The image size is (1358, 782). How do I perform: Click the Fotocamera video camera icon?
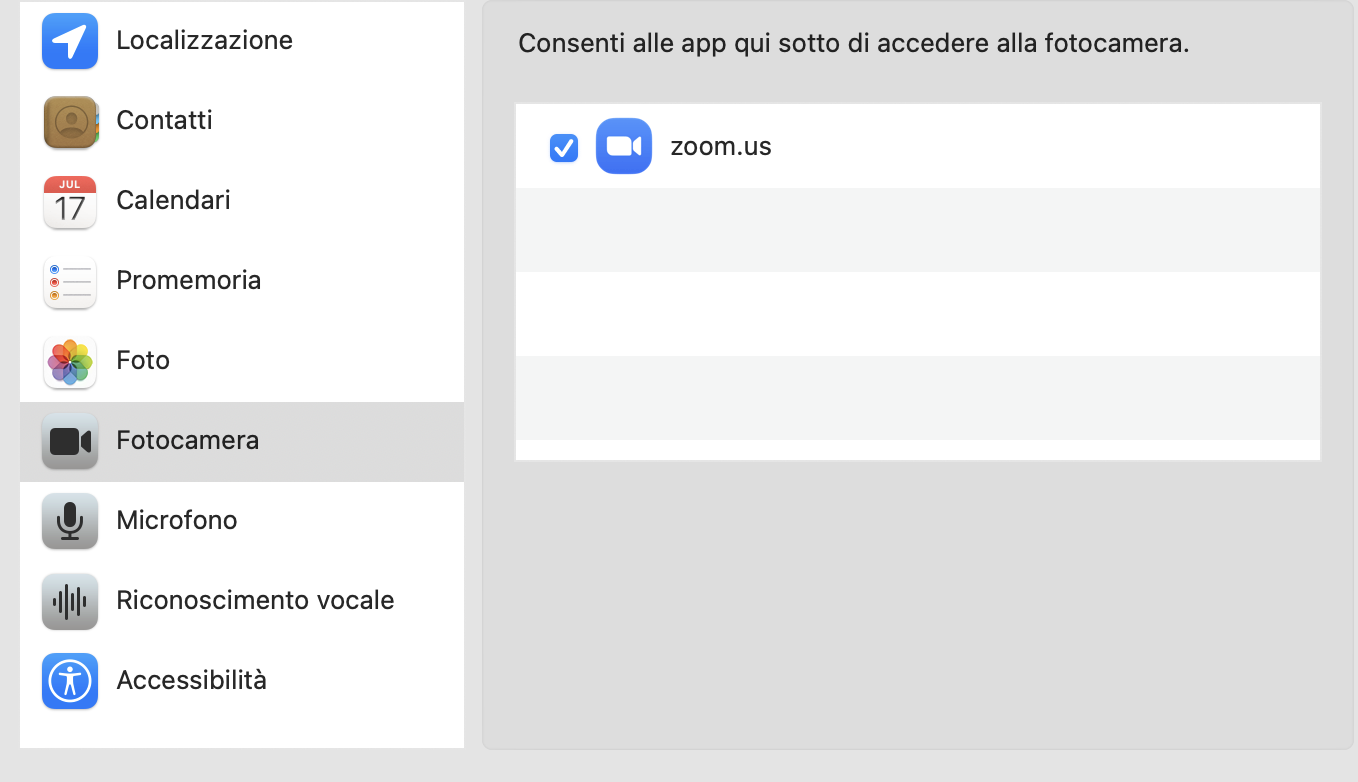(x=70, y=441)
